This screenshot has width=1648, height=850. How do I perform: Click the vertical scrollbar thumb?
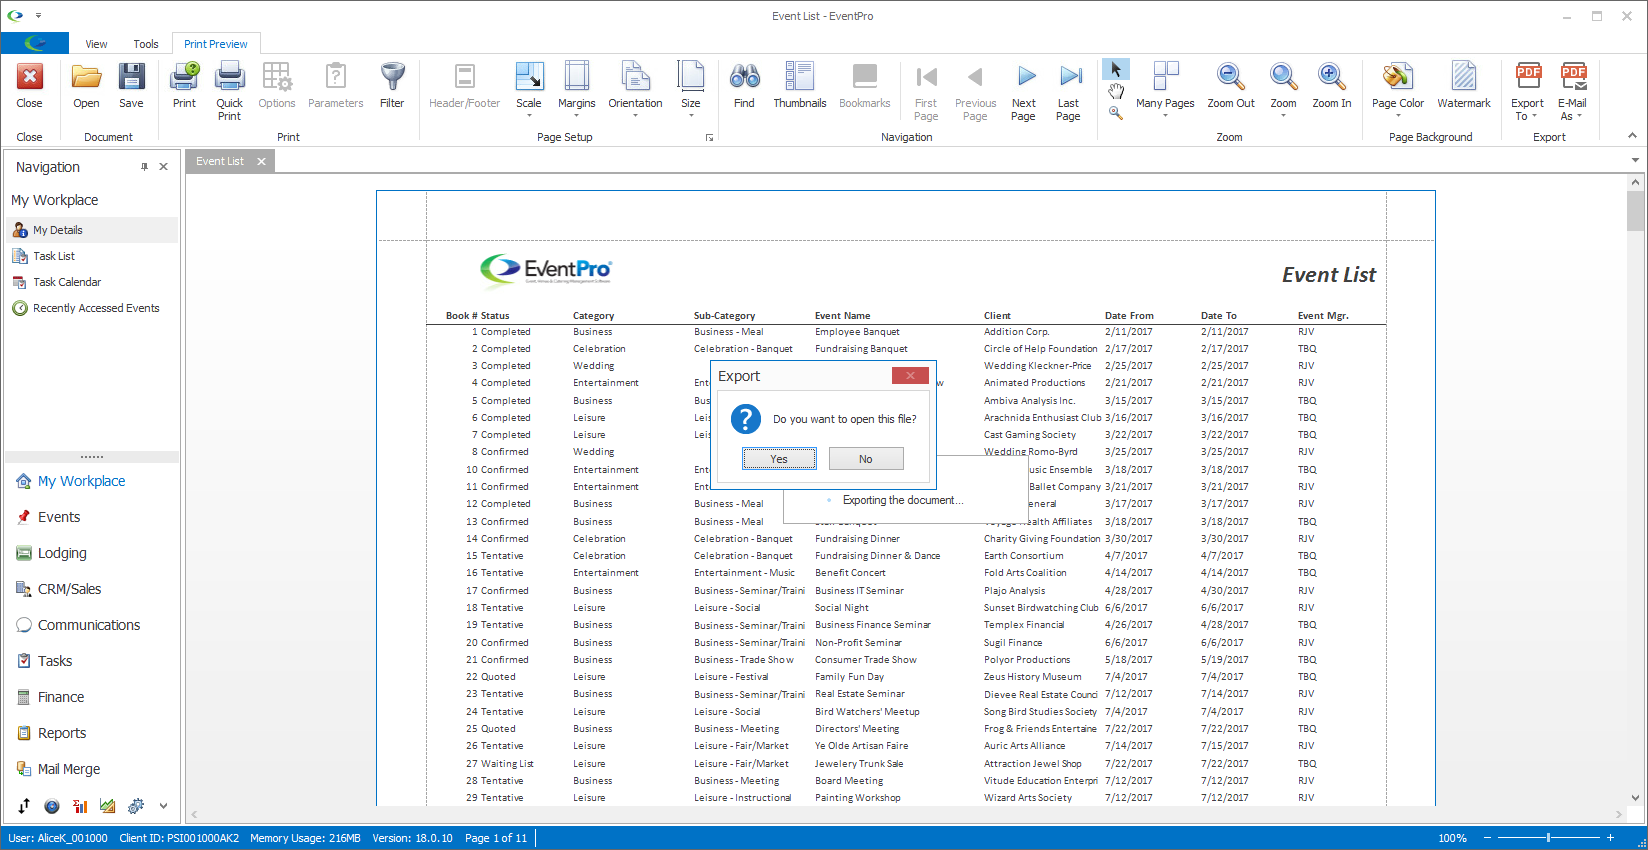pyautogui.click(x=1636, y=211)
